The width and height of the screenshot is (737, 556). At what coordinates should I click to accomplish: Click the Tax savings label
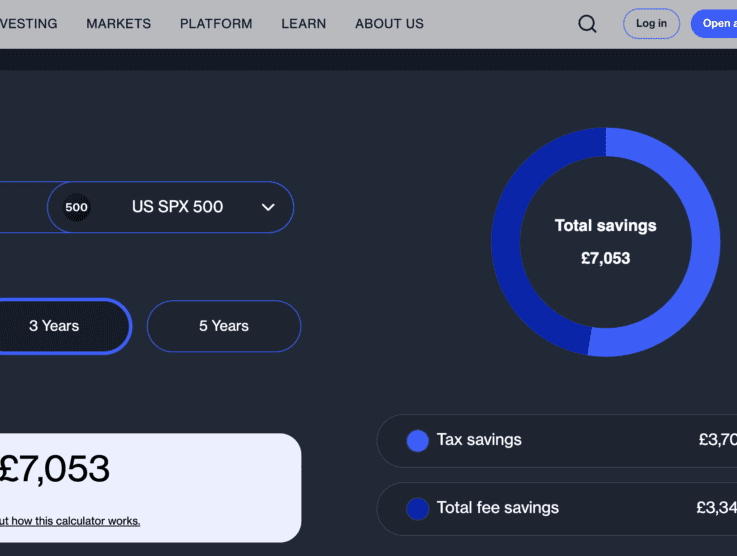click(x=479, y=439)
